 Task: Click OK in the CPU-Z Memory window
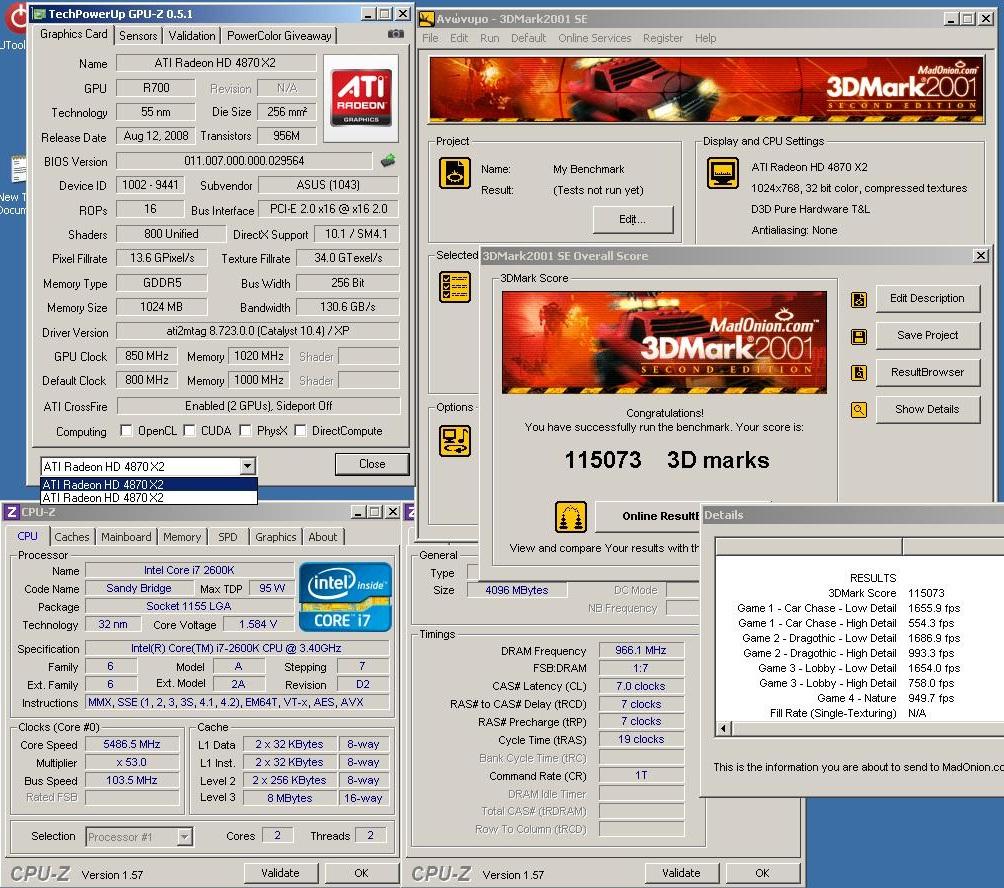tap(762, 873)
